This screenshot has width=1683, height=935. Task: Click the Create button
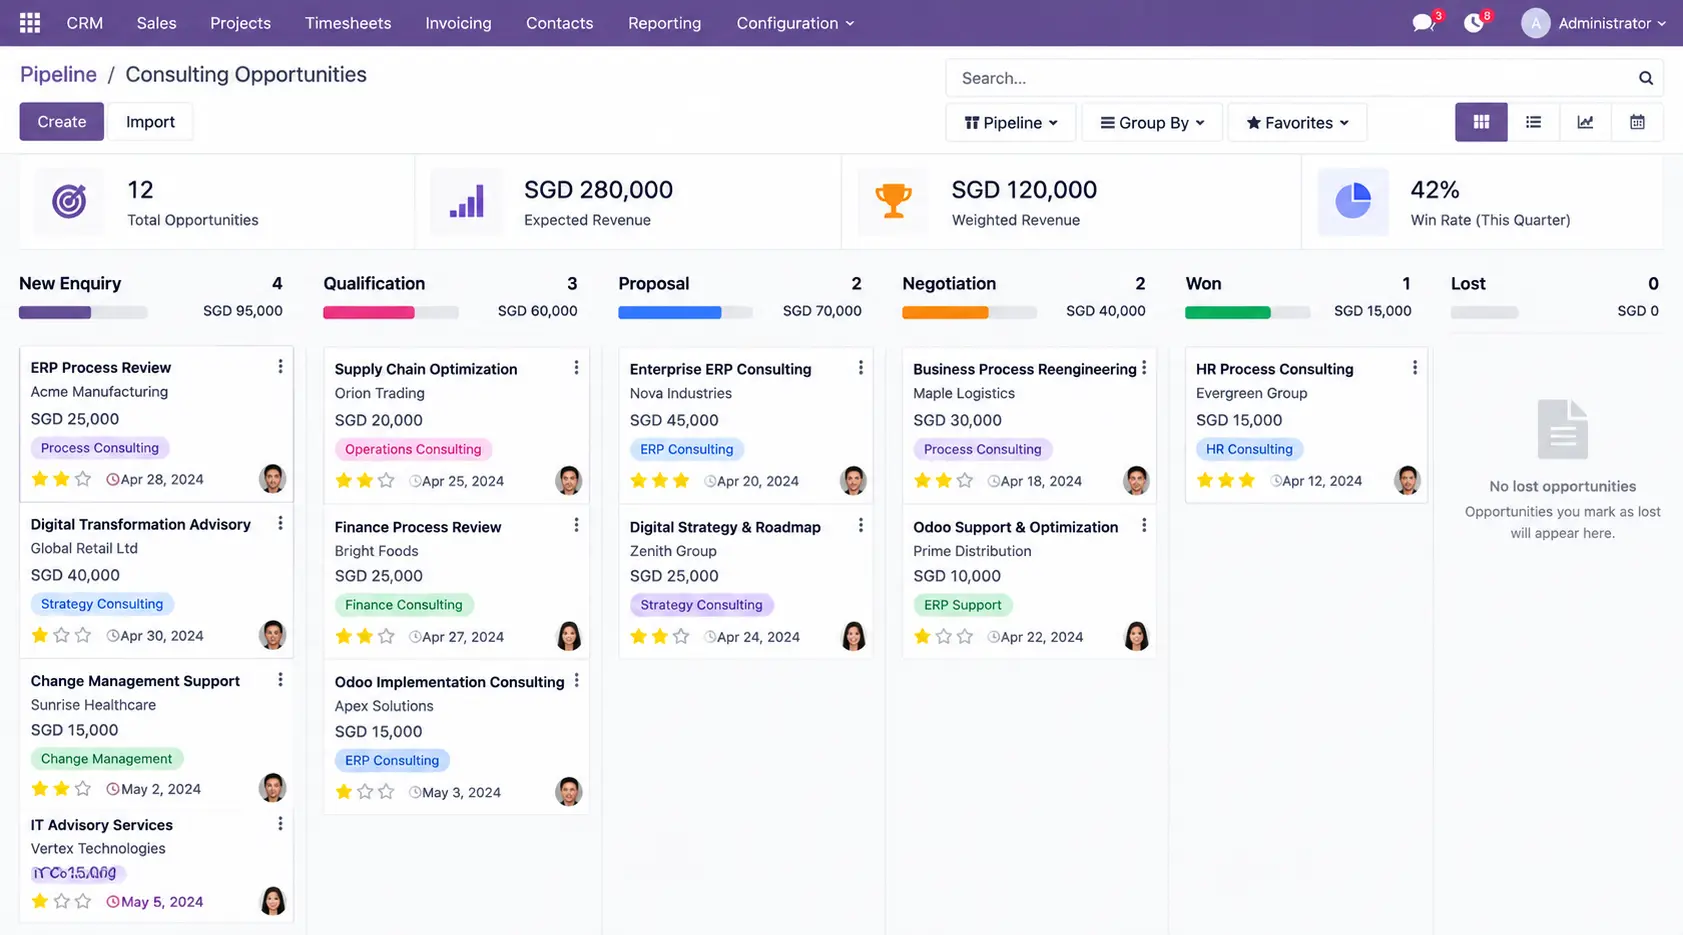click(x=62, y=121)
